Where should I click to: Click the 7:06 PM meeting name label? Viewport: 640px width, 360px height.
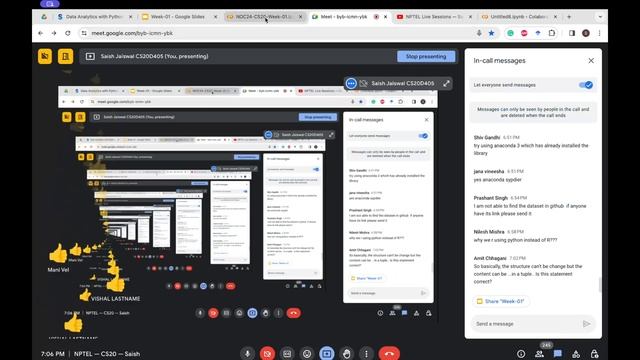(90, 354)
